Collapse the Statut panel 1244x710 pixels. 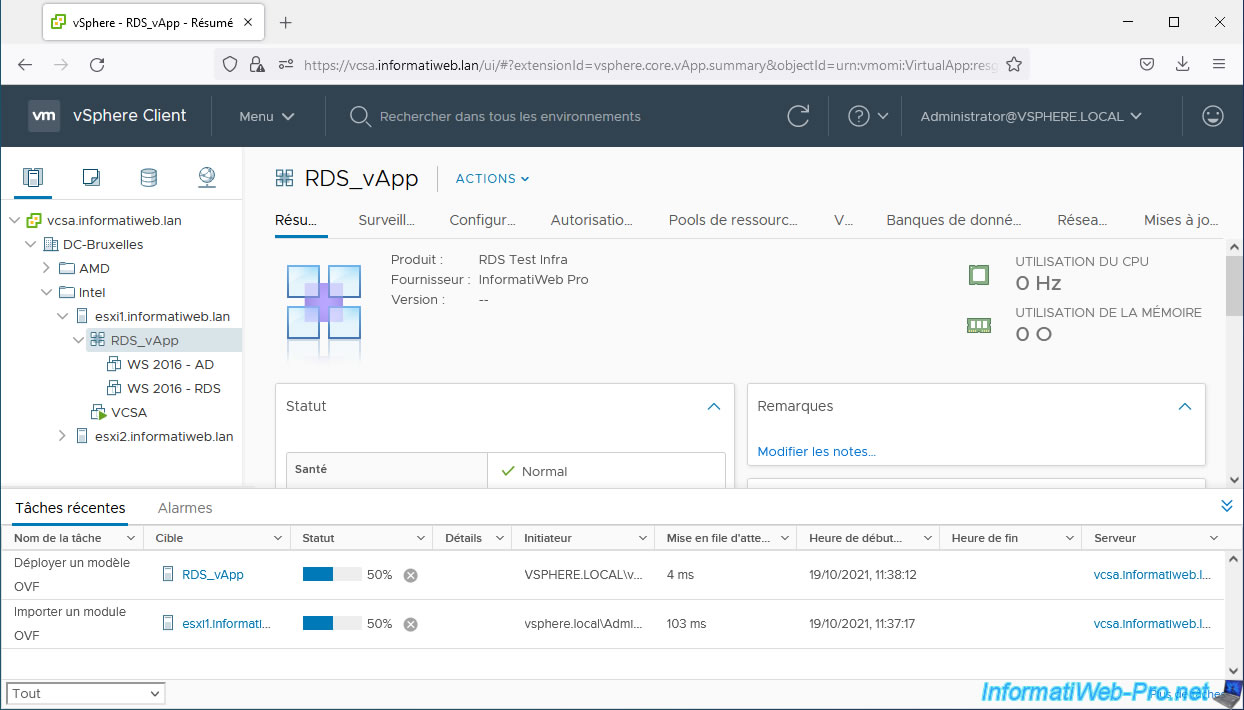pyautogui.click(x=714, y=406)
